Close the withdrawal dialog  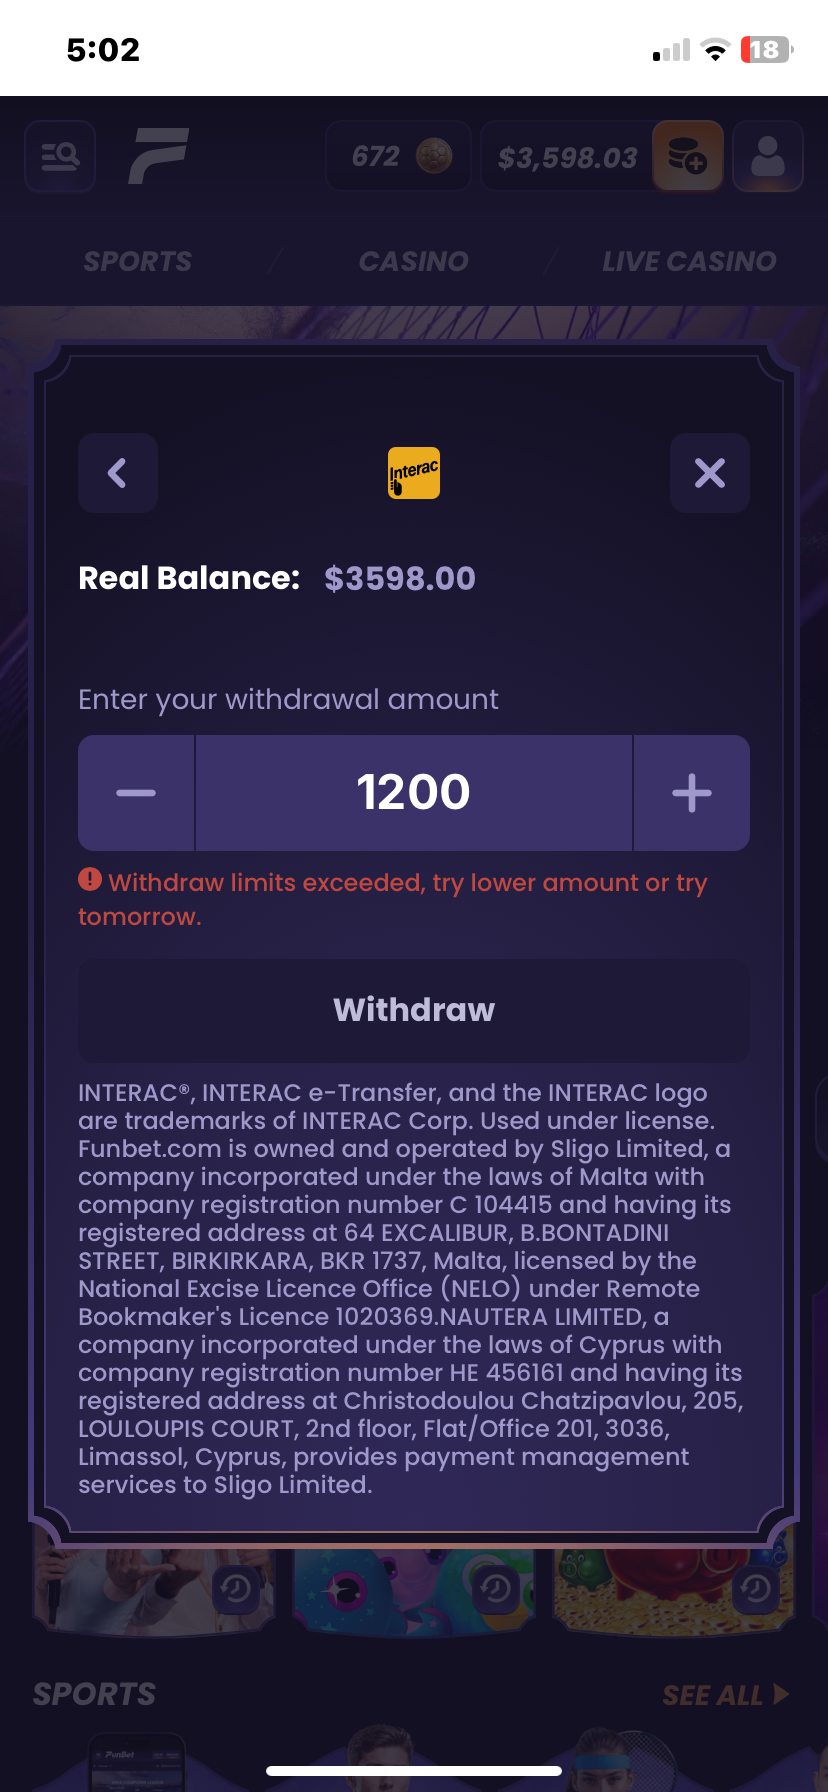[709, 473]
